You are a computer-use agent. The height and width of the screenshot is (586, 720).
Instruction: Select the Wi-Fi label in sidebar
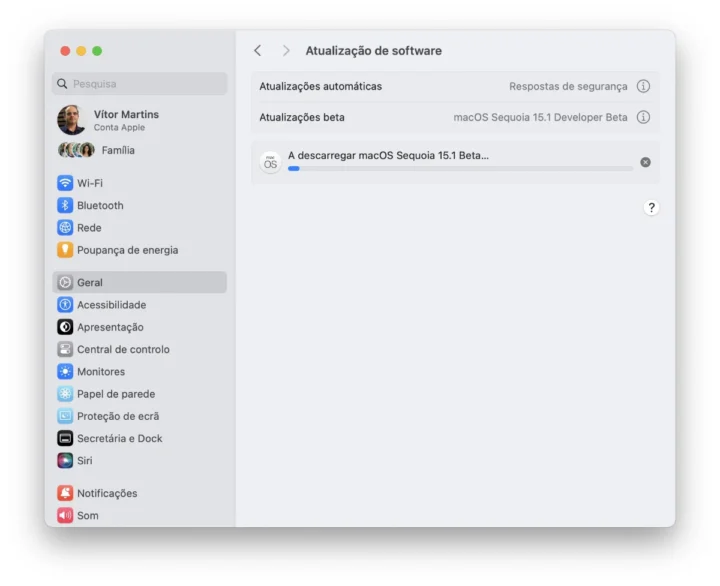pos(90,183)
